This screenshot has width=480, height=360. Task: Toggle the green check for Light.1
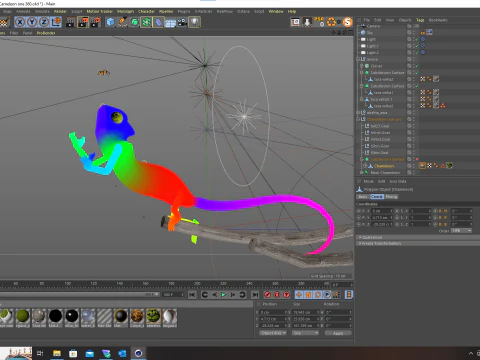pos(417,46)
